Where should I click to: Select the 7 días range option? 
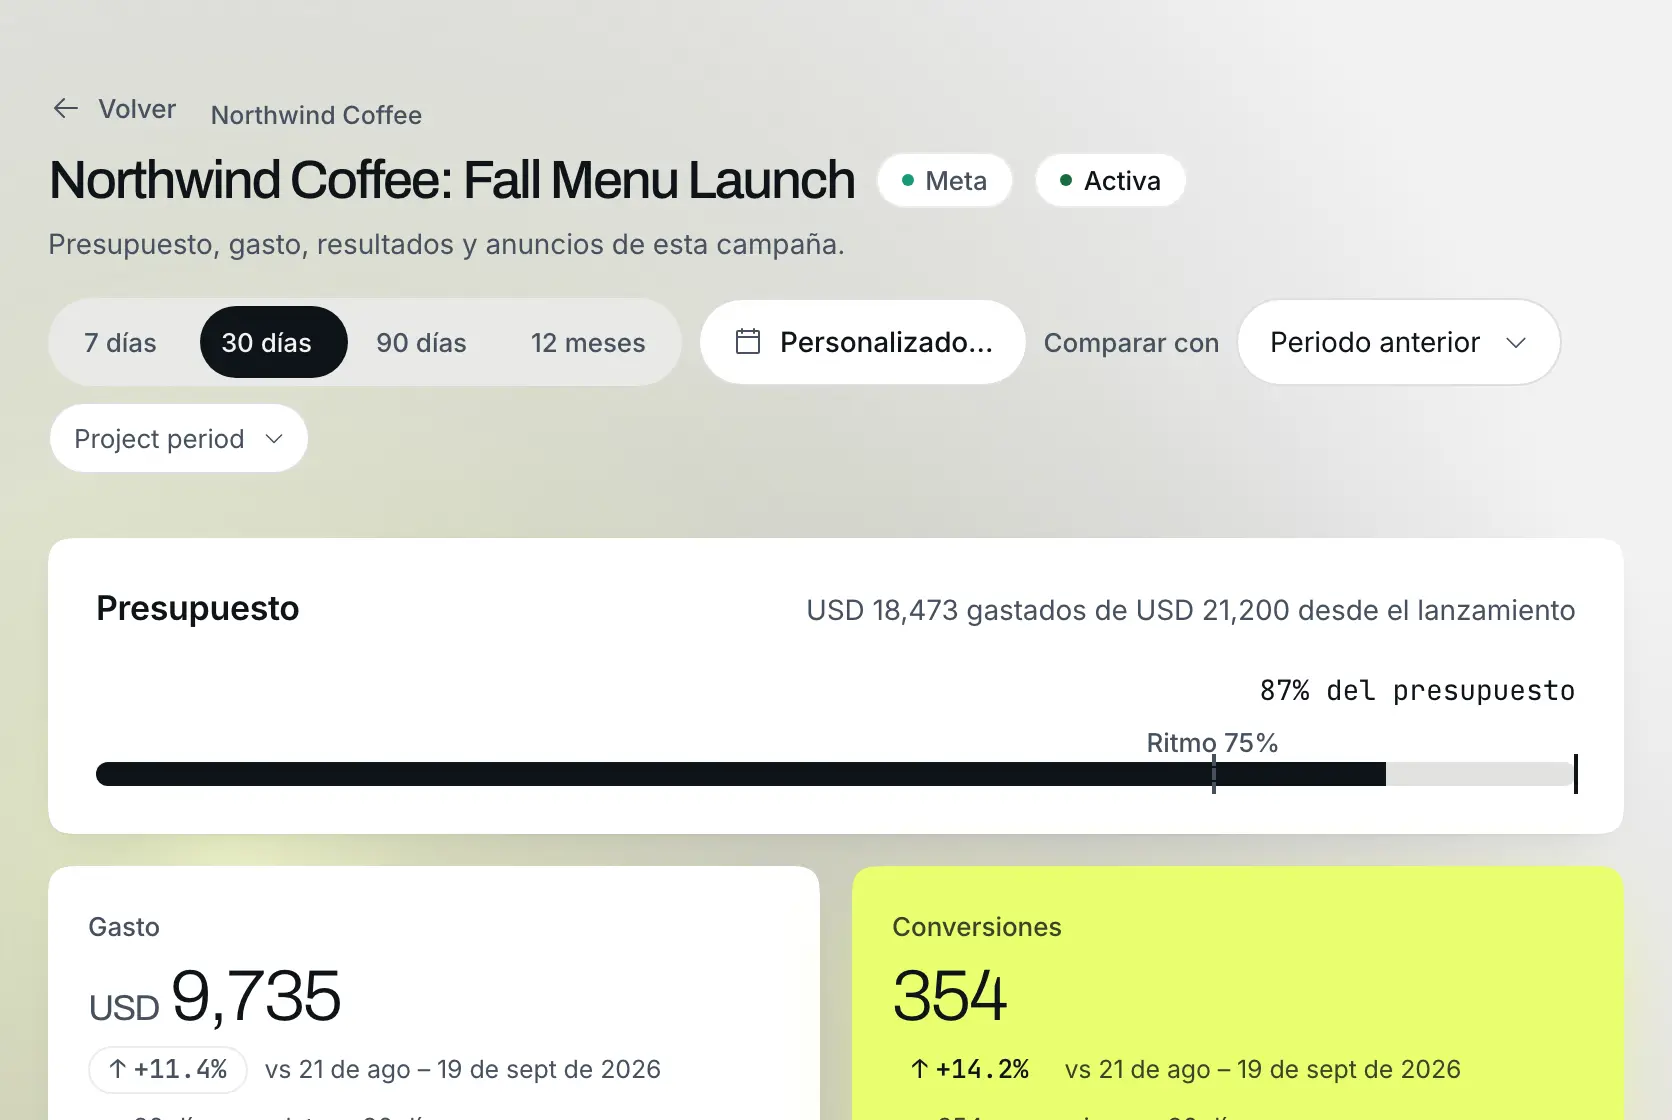(x=120, y=342)
